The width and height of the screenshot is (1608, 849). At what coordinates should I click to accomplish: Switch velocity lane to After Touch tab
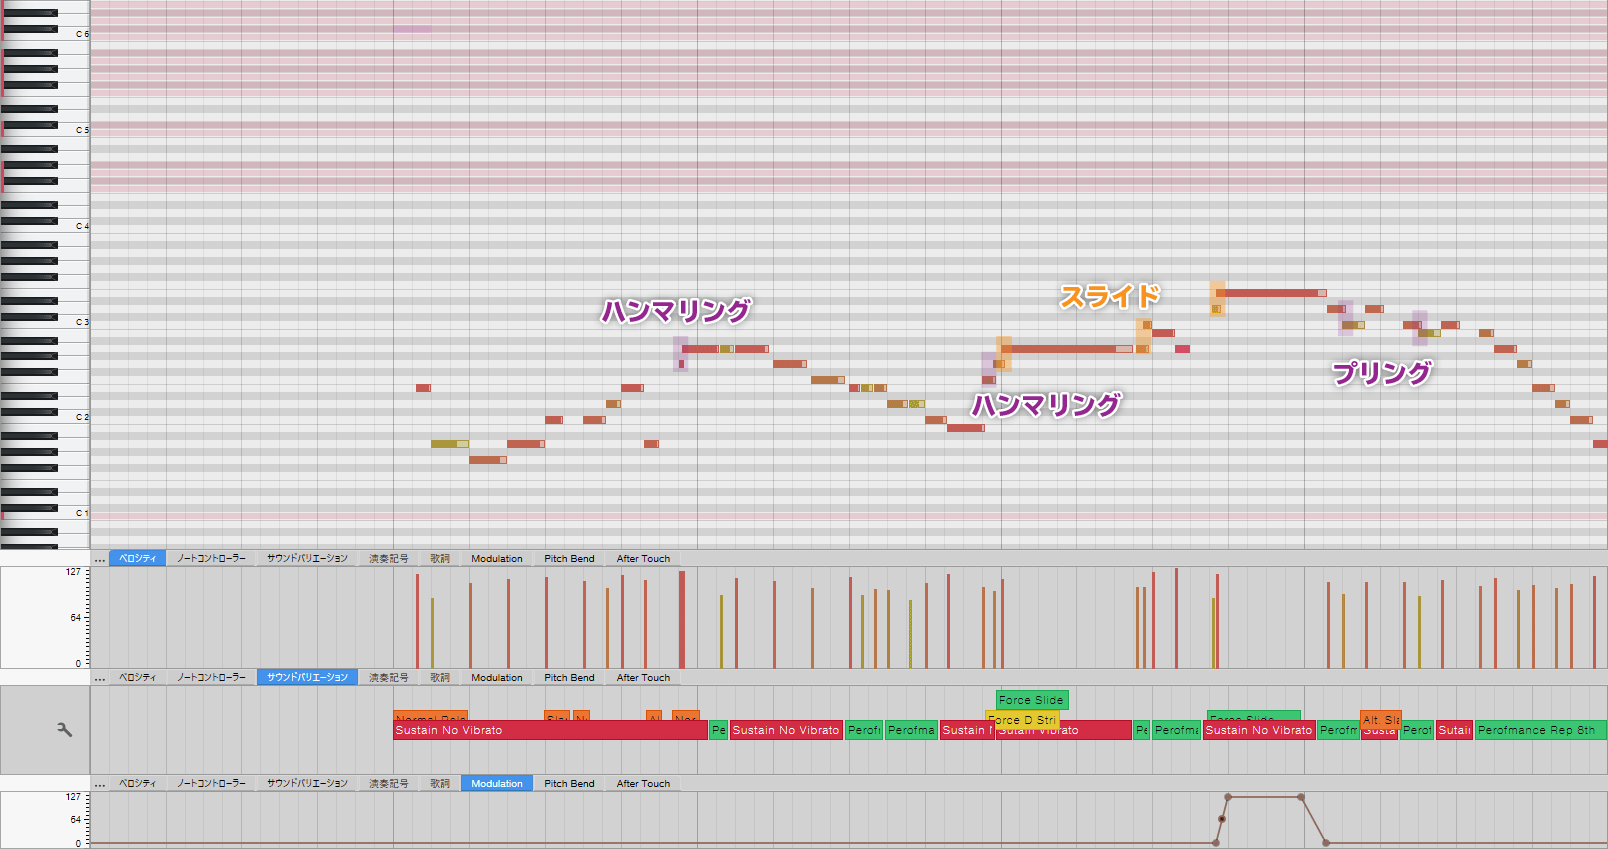[x=643, y=559]
